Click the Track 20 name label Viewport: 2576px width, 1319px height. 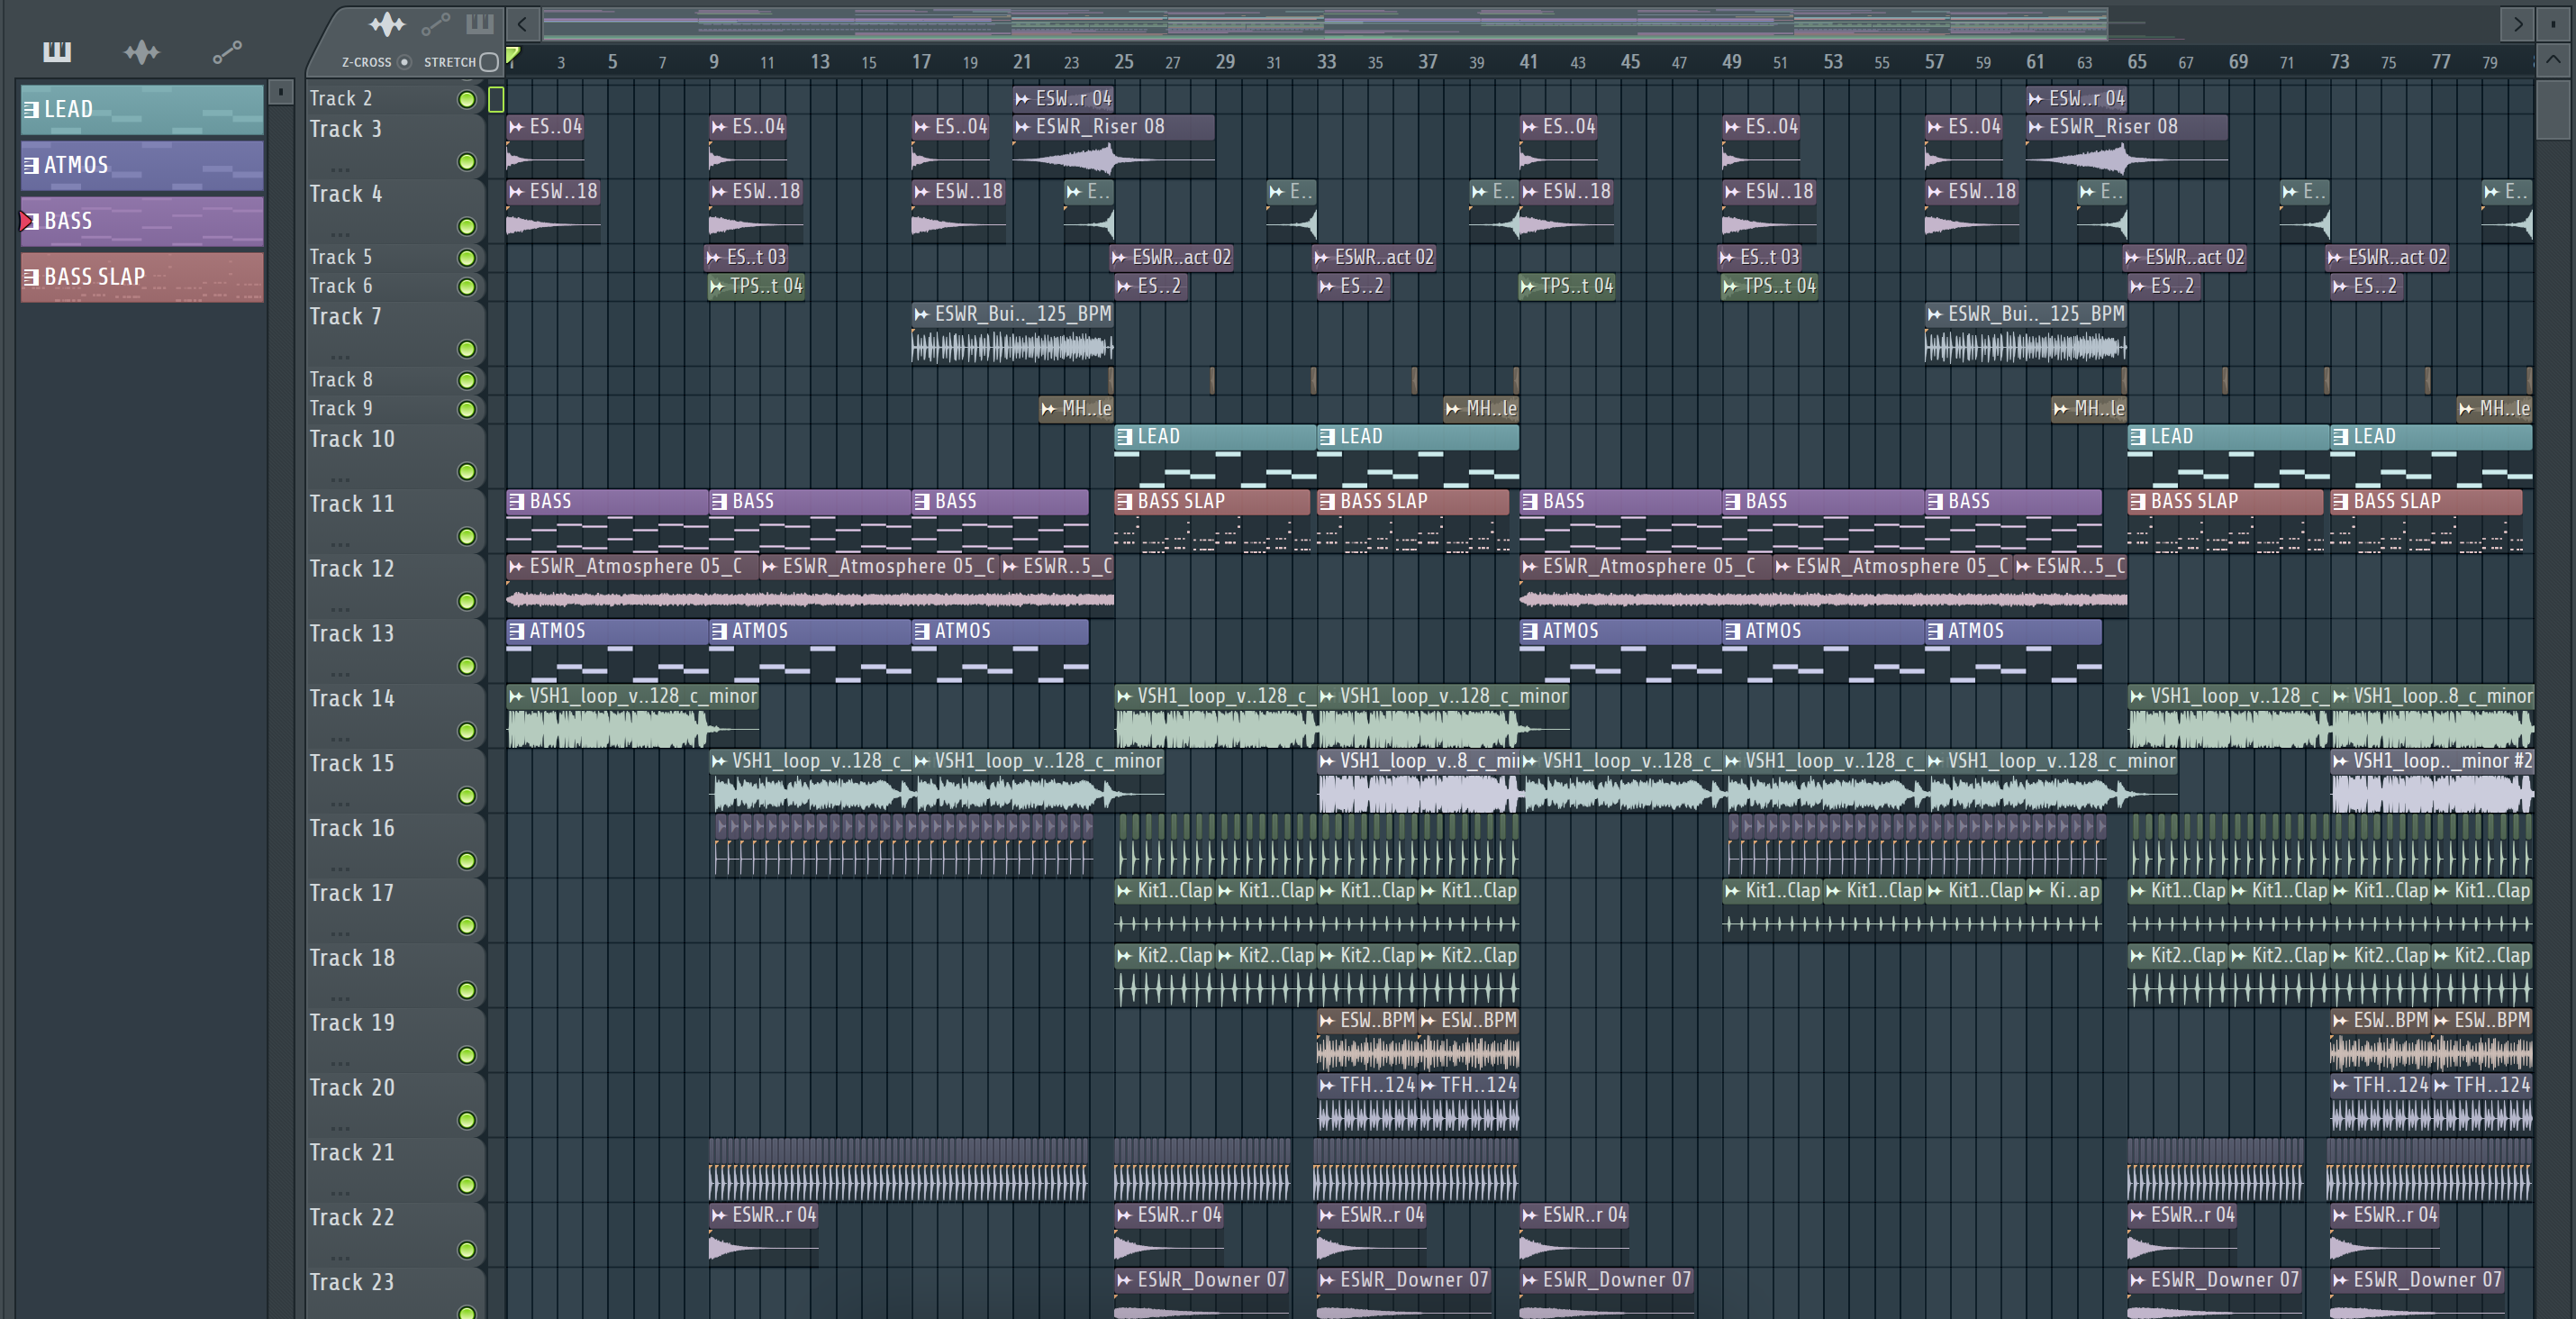coord(352,1088)
